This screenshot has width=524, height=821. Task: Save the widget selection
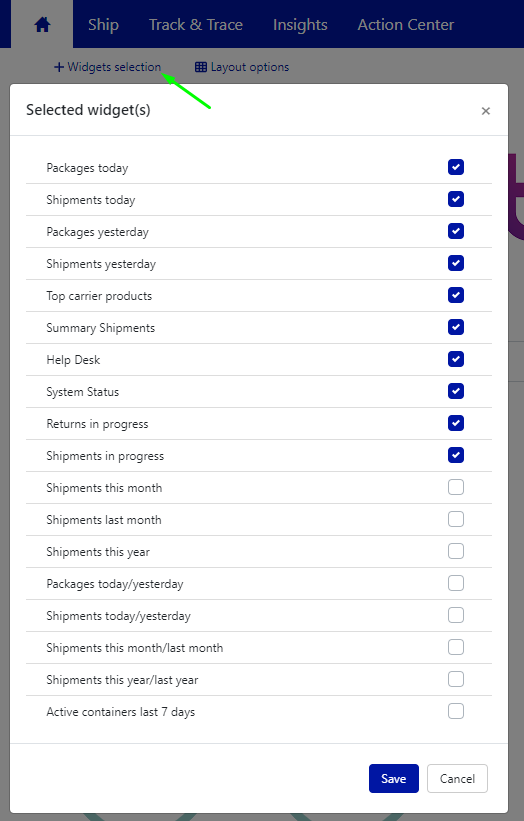point(394,779)
